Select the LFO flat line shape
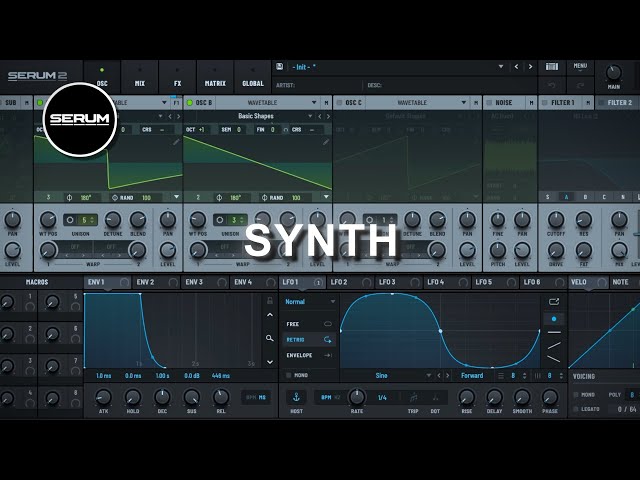This screenshot has height=480, width=640. [554, 333]
